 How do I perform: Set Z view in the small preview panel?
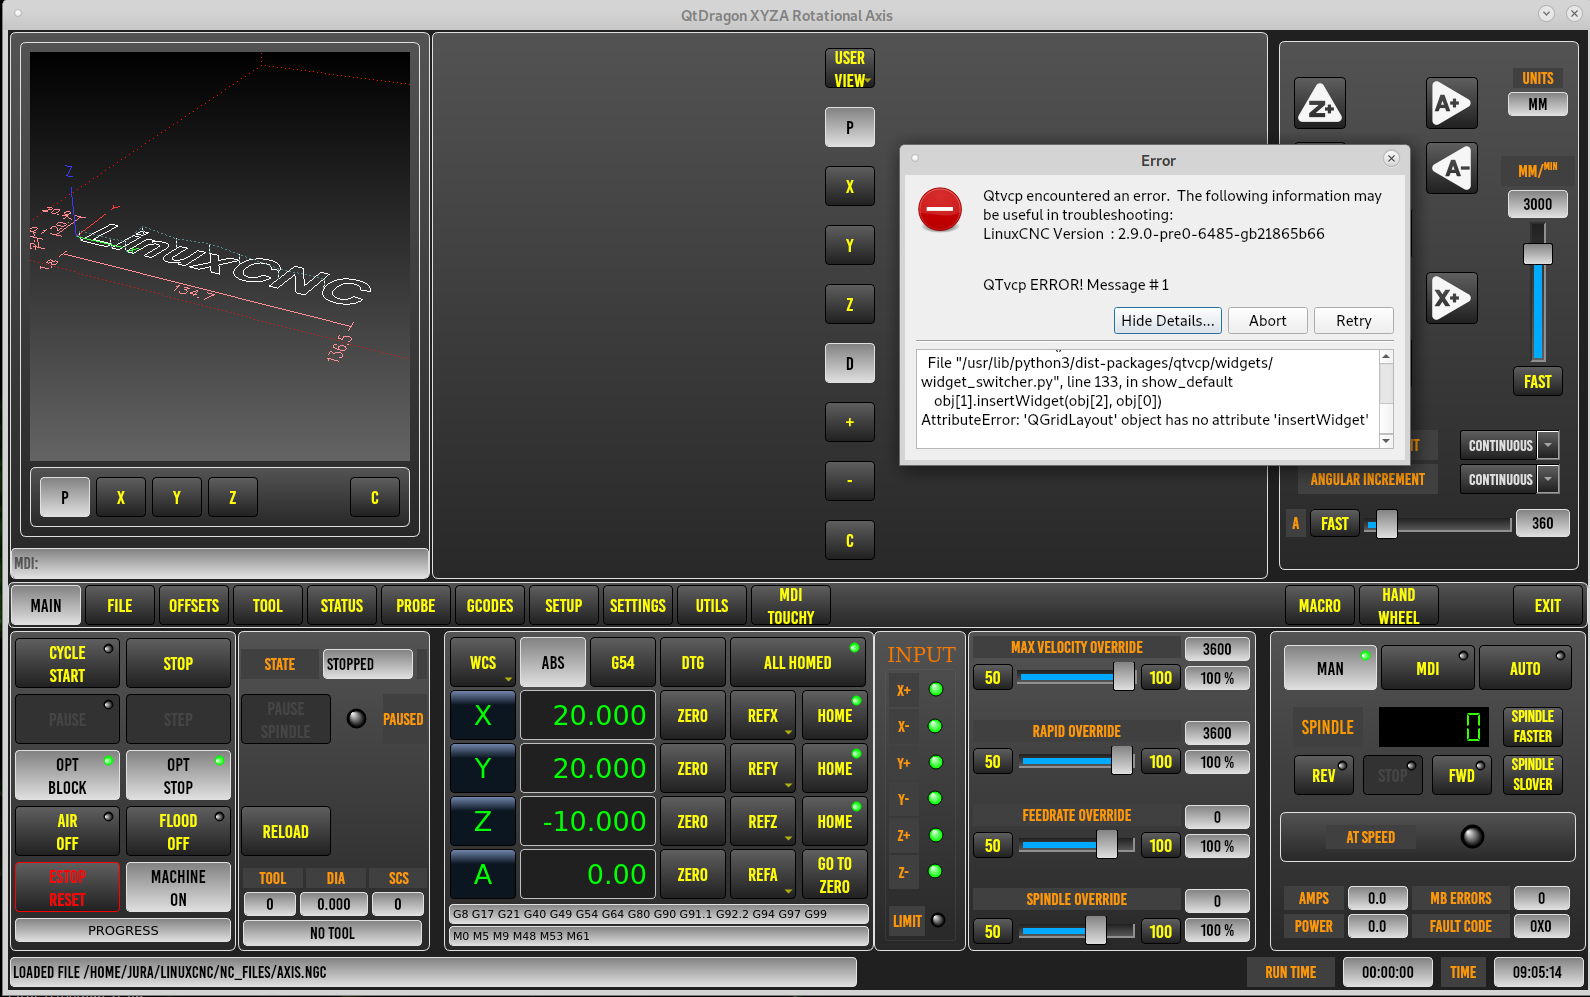click(233, 497)
